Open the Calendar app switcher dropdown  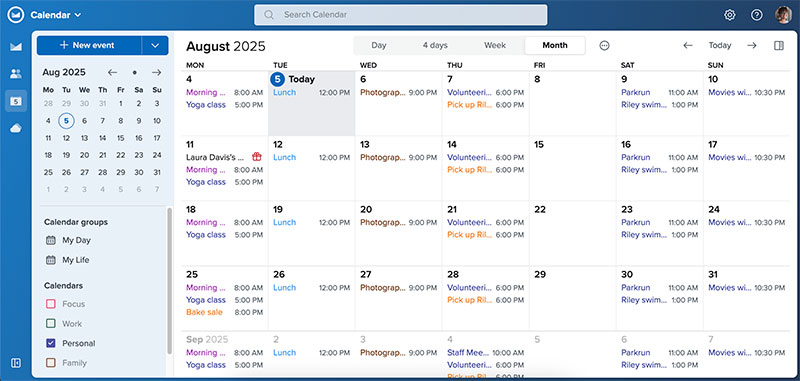click(x=56, y=15)
